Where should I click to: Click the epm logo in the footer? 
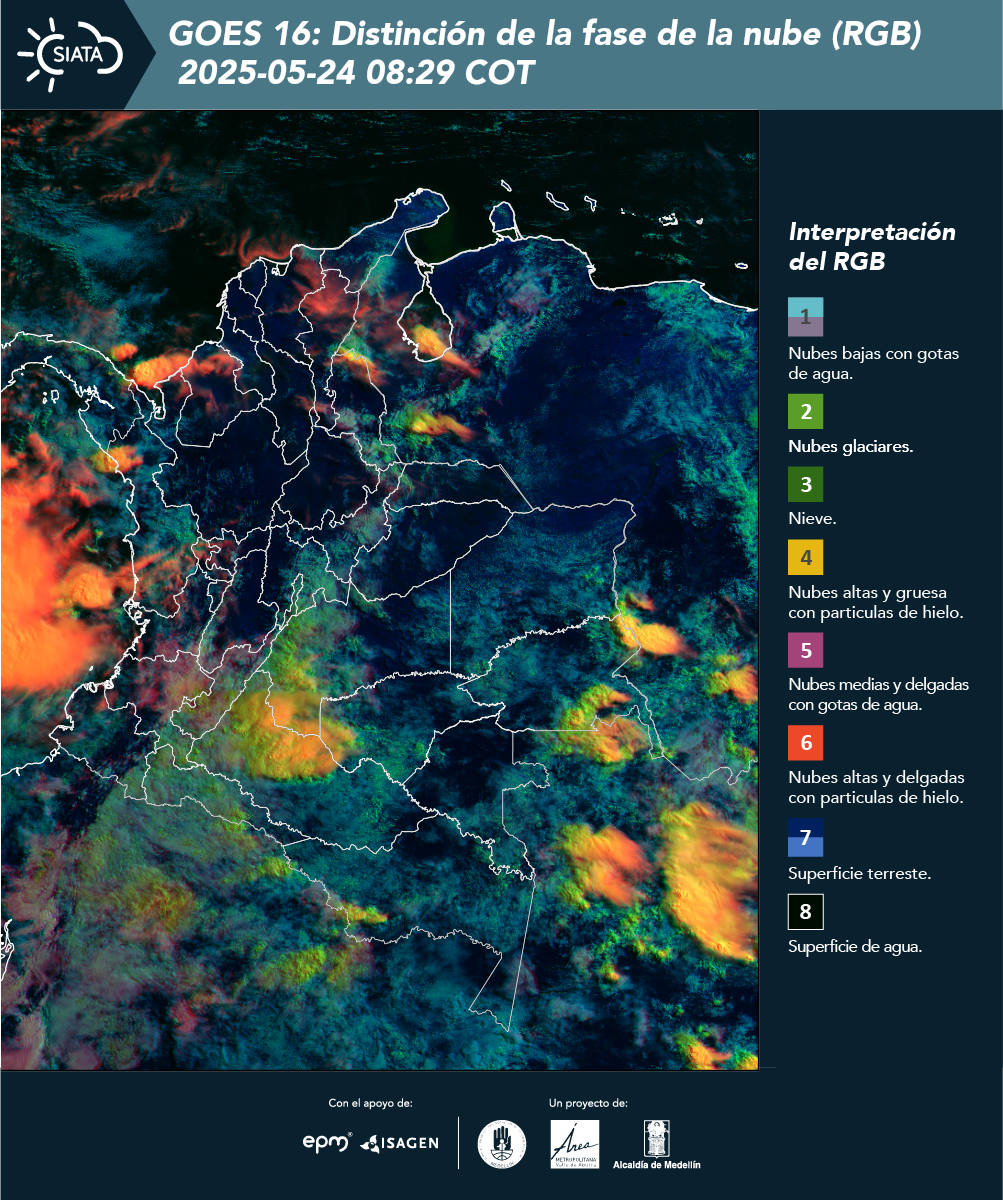(327, 1142)
